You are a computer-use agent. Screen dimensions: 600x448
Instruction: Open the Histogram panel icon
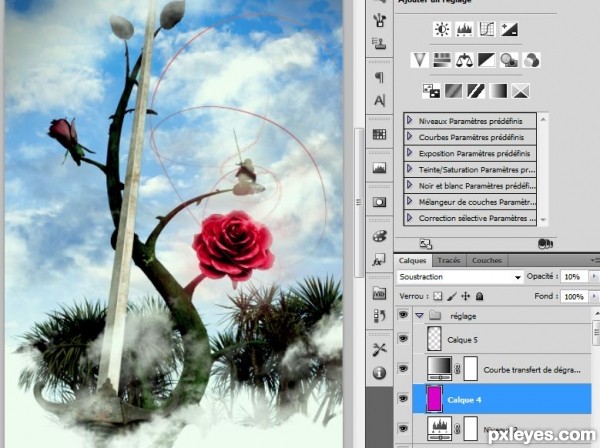[379, 168]
